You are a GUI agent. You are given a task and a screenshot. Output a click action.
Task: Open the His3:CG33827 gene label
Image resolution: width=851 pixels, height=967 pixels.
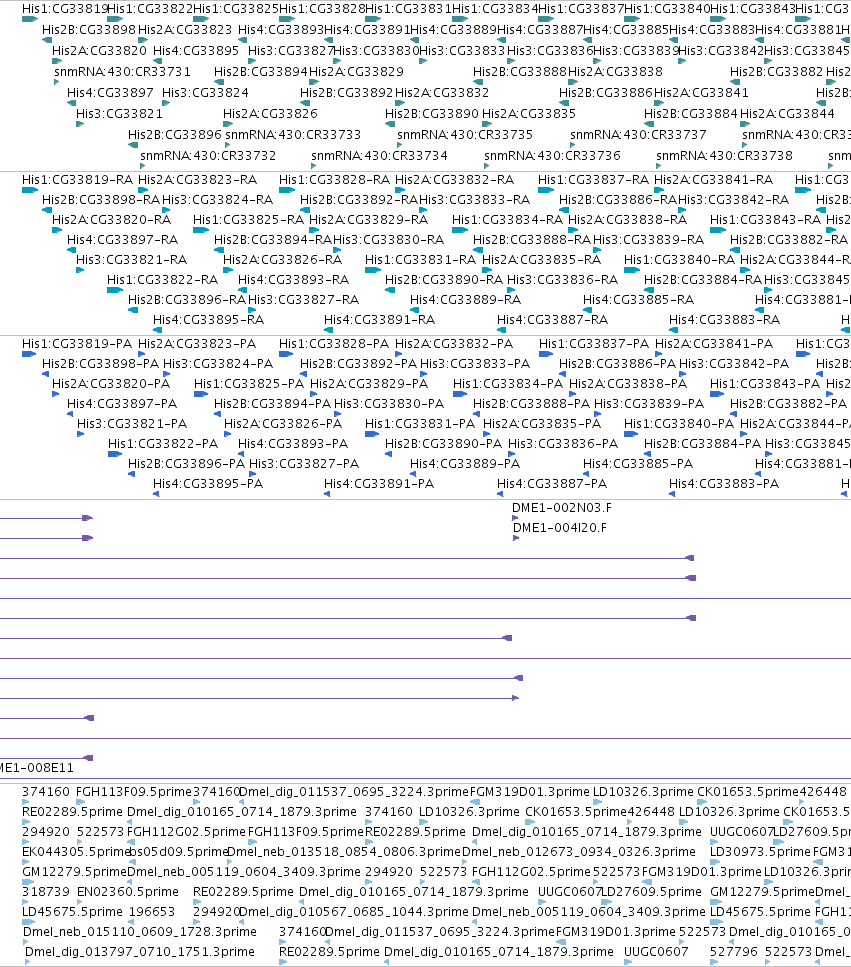[x=291, y=51]
